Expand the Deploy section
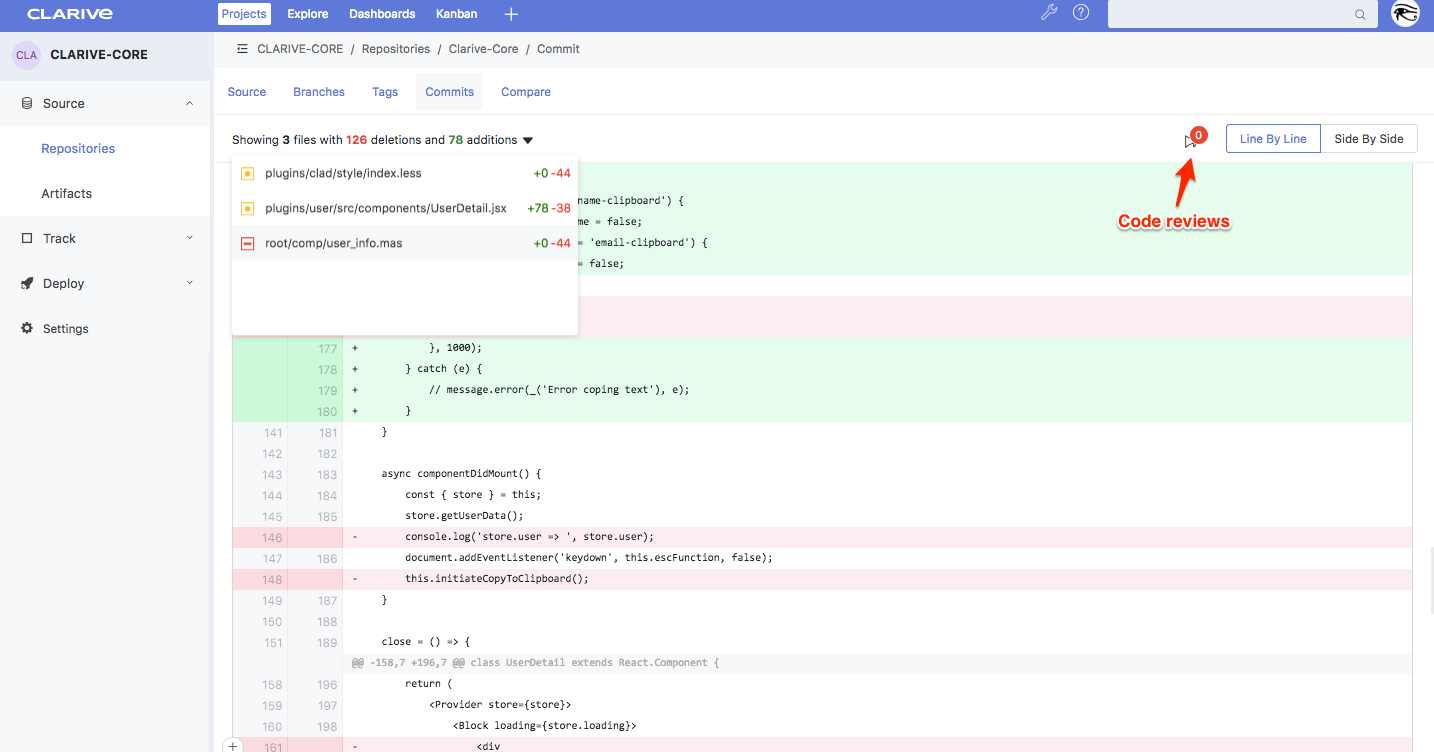This screenshot has height=752, width=1434. tap(105, 283)
